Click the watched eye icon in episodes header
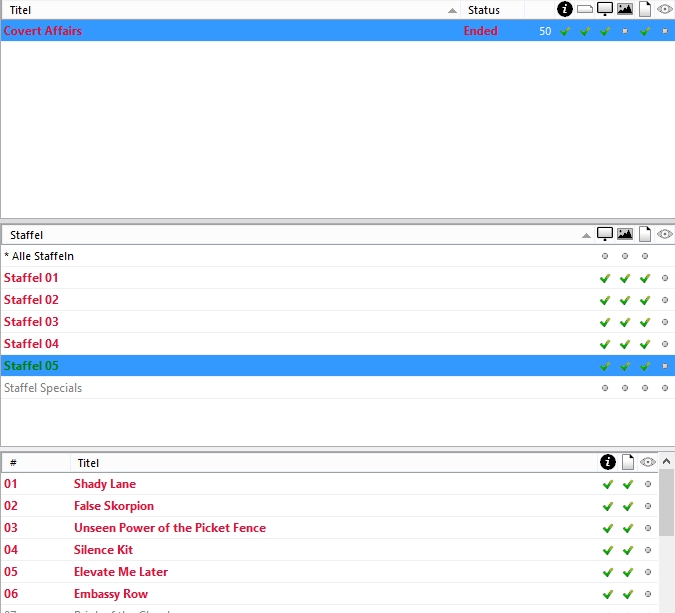 (x=648, y=462)
